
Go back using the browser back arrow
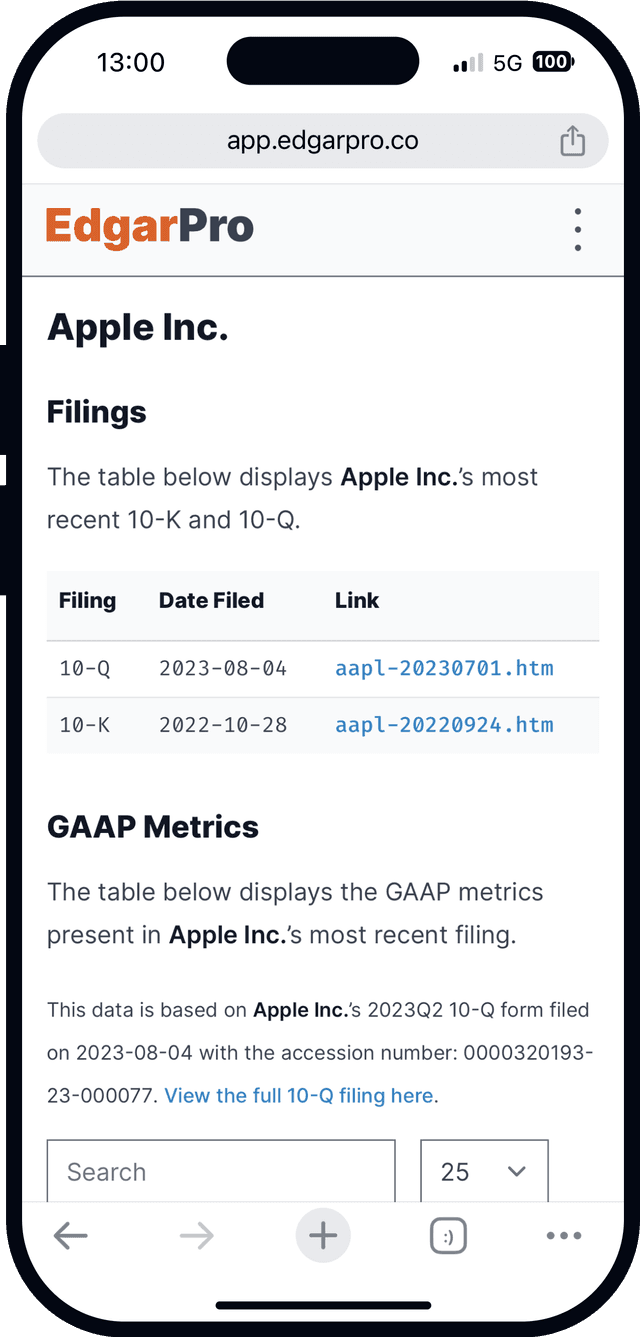70,1236
